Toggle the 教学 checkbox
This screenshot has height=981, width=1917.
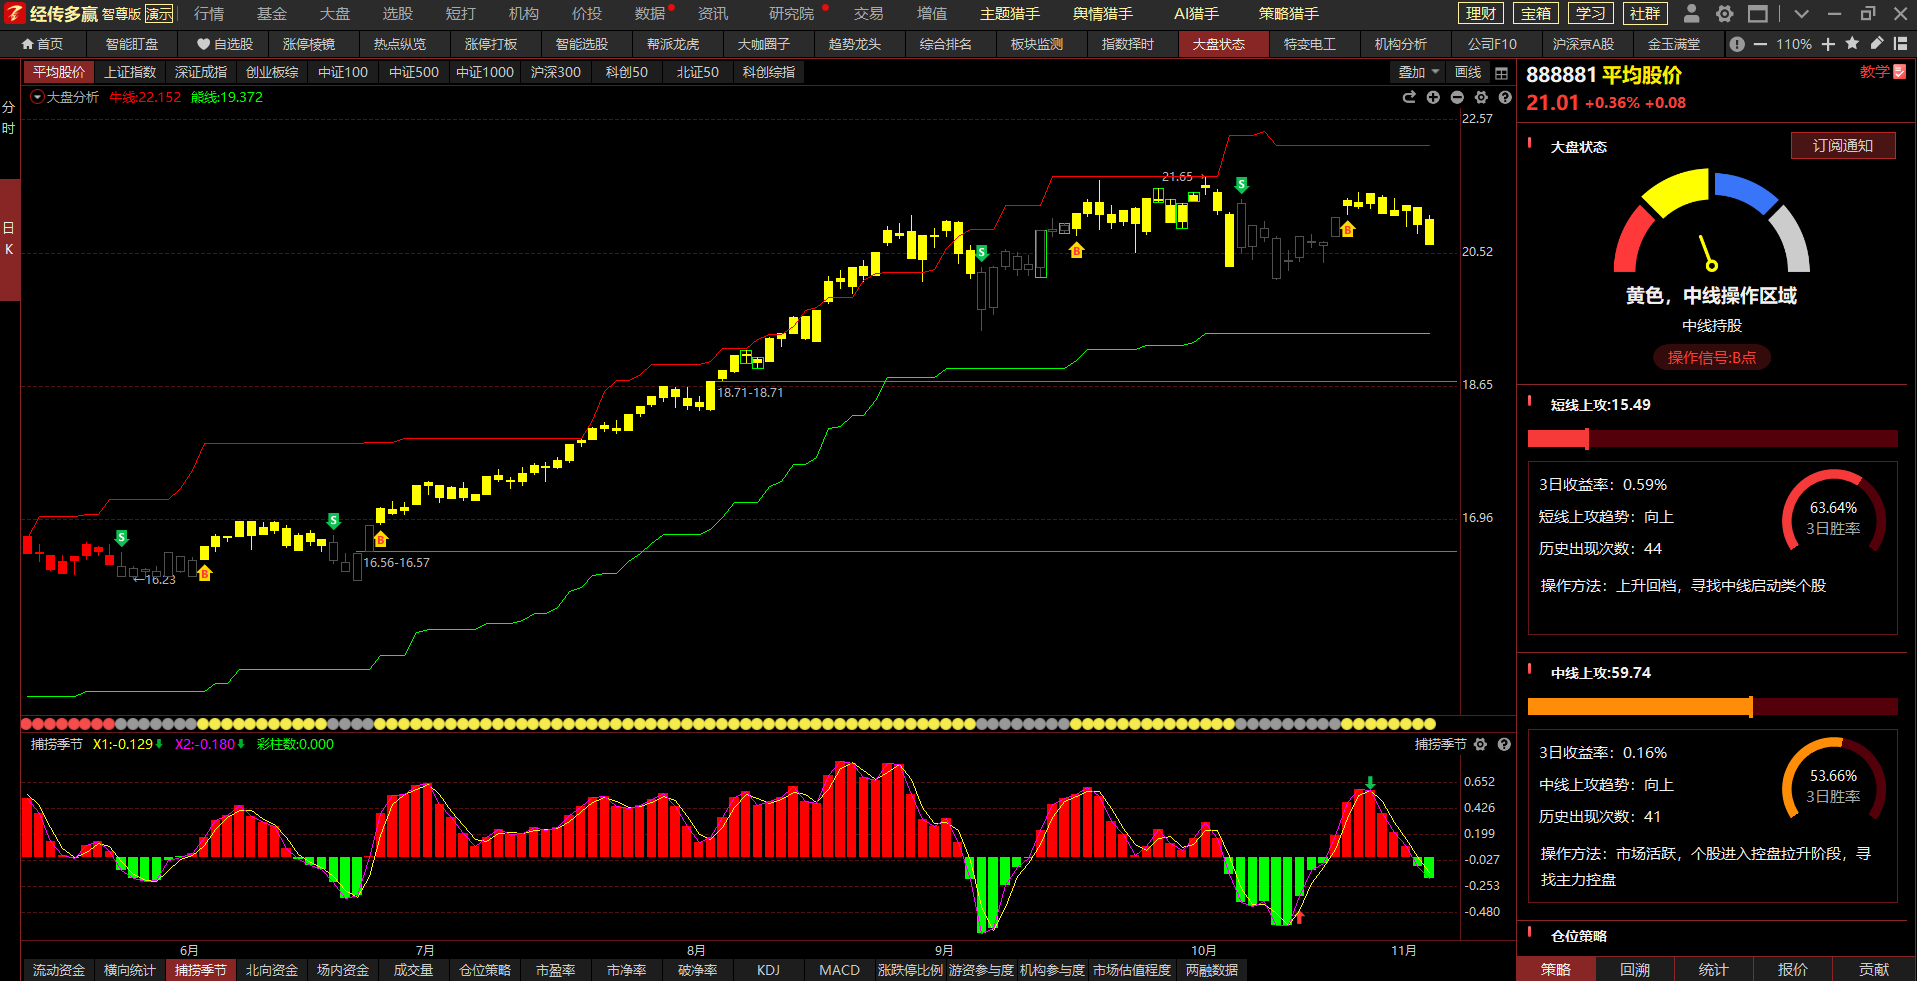pyautogui.click(x=1900, y=72)
